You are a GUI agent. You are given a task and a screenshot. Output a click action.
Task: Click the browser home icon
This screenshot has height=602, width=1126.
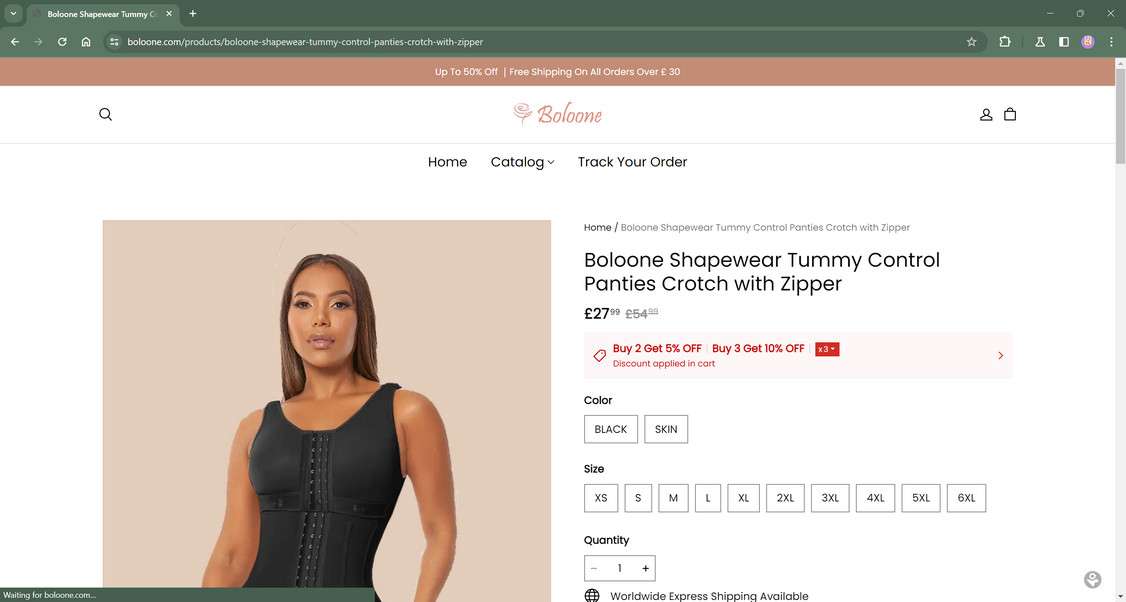pyautogui.click(x=86, y=42)
